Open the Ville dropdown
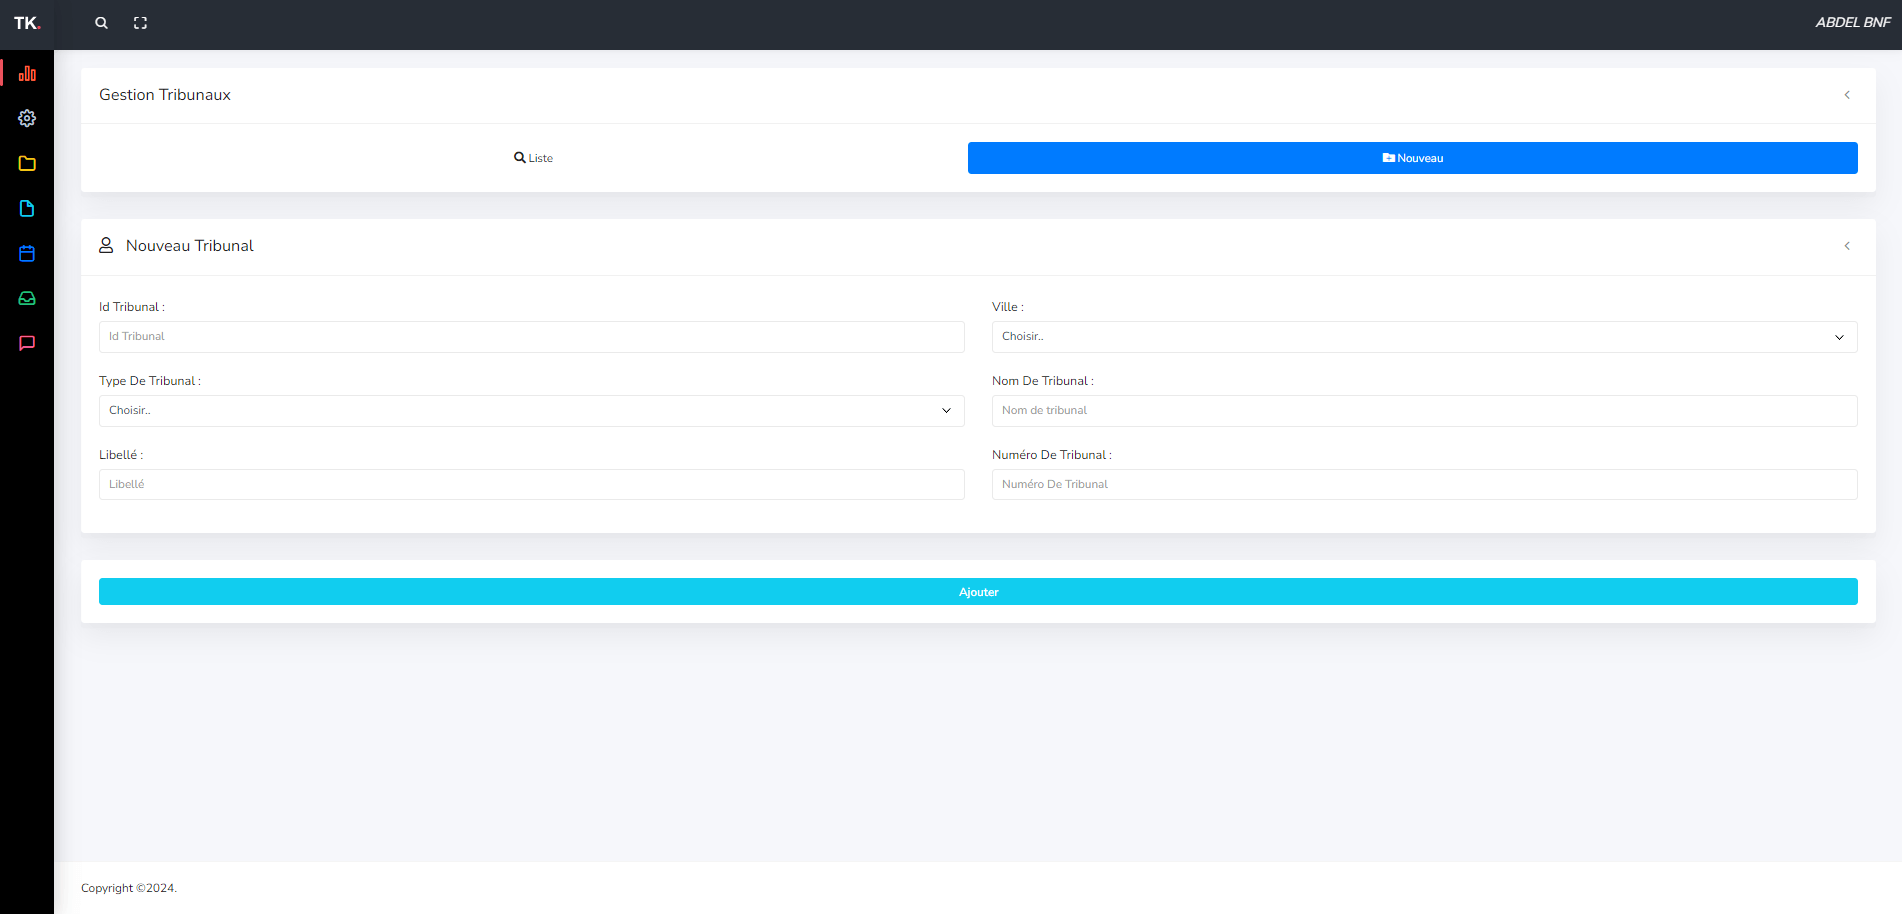The image size is (1902, 914). tap(1424, 337)
